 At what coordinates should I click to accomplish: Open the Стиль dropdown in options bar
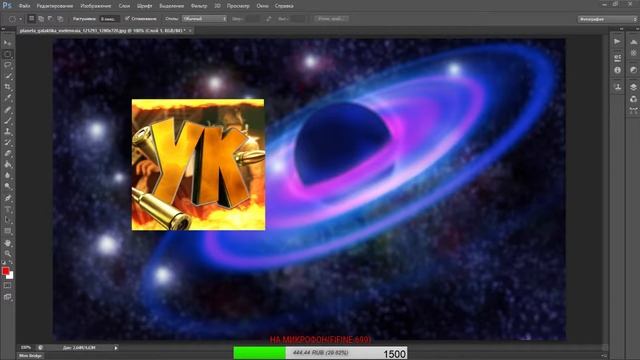(204, 19)
